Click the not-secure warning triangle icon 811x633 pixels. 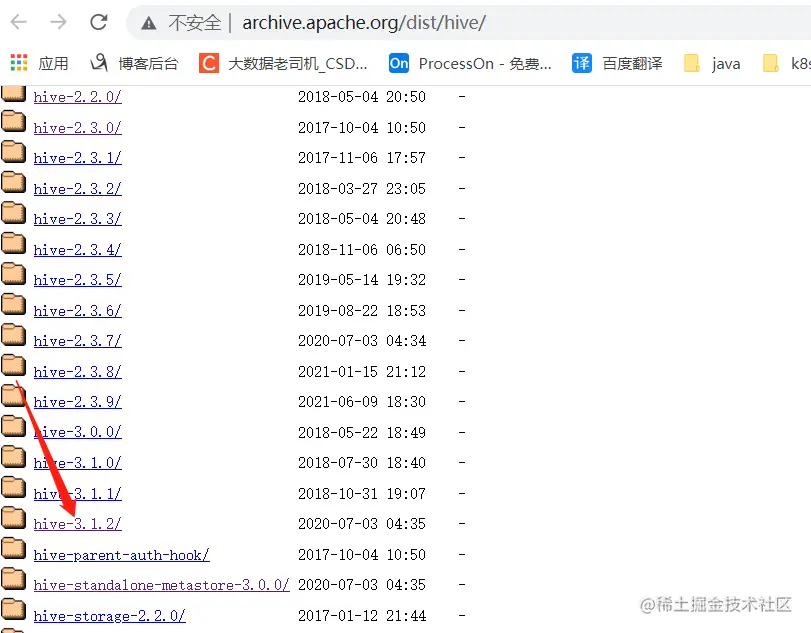(x=149, y=23)
